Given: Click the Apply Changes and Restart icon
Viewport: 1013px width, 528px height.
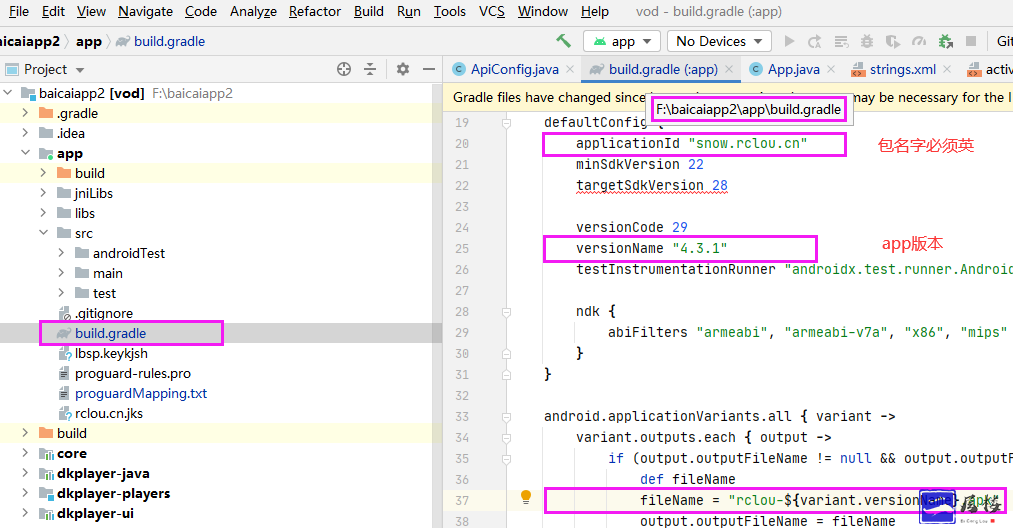Looking at the screenshot, I should click(815, 41).
